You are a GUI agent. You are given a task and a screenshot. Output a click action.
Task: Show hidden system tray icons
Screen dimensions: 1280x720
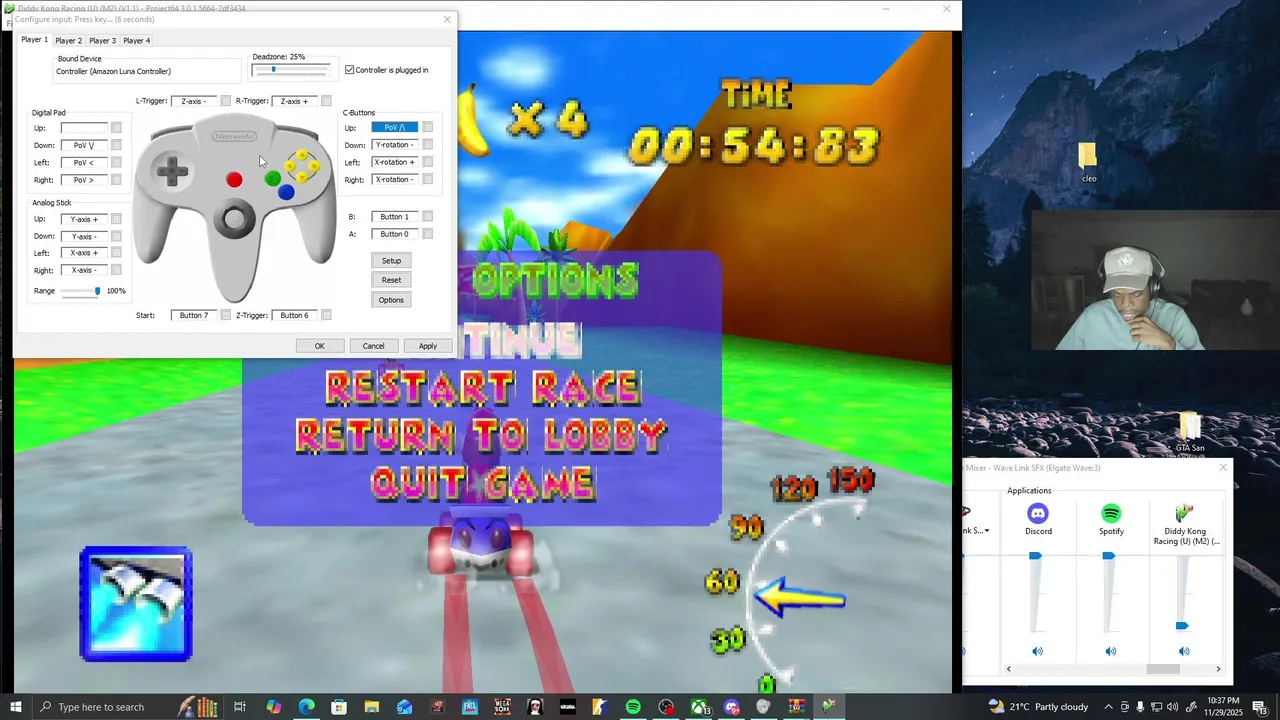click(x=1108, y=707)
